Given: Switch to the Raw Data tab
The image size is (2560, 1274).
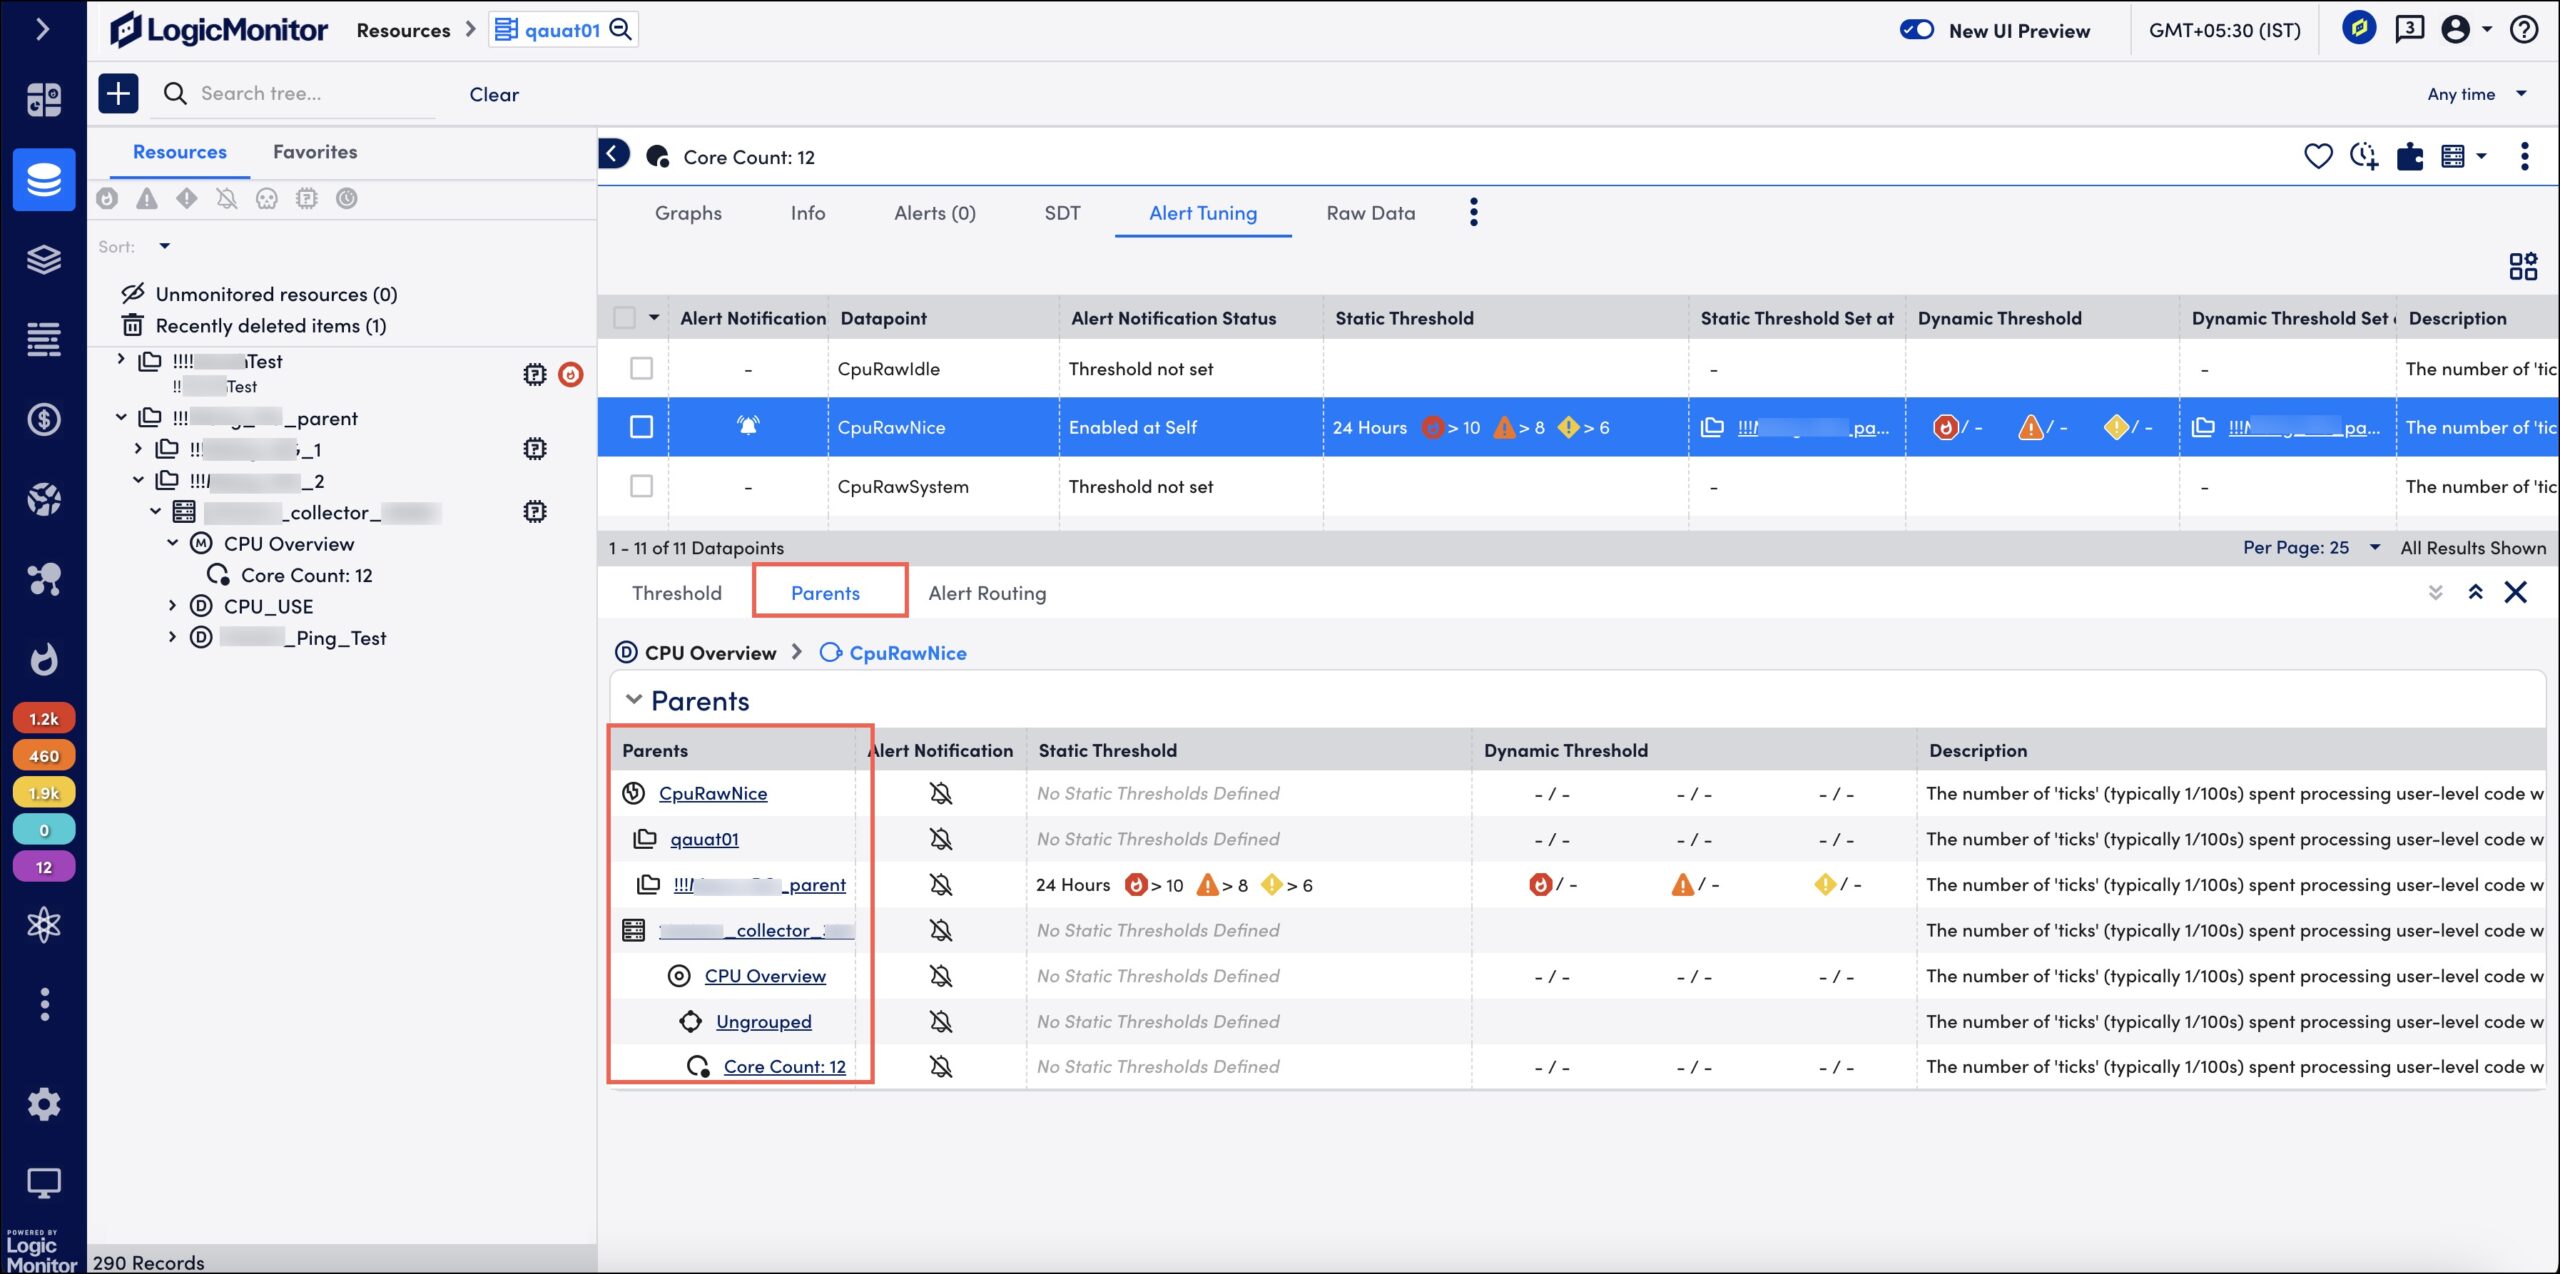Looking at the screenshot, I should point(1371,213).
